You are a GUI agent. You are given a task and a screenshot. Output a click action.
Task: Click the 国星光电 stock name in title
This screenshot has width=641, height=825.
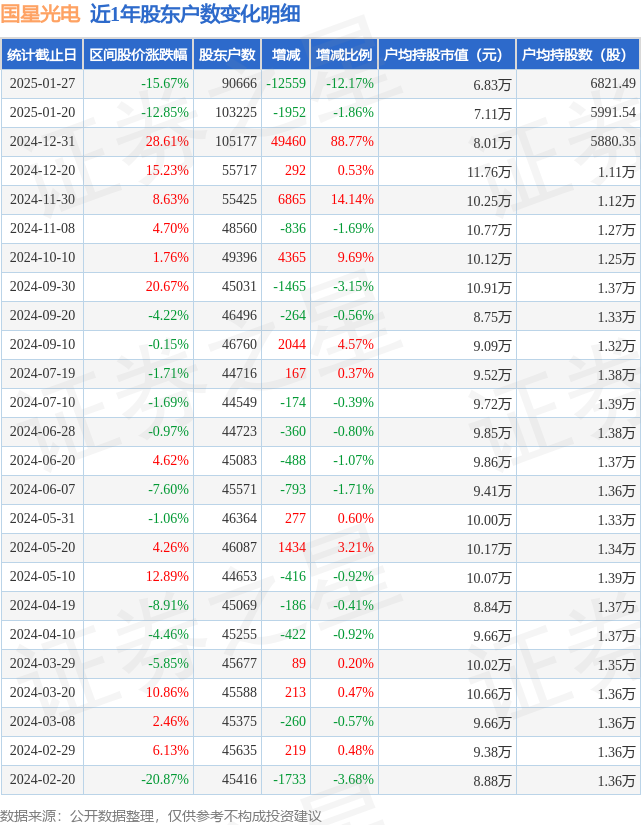41,14
